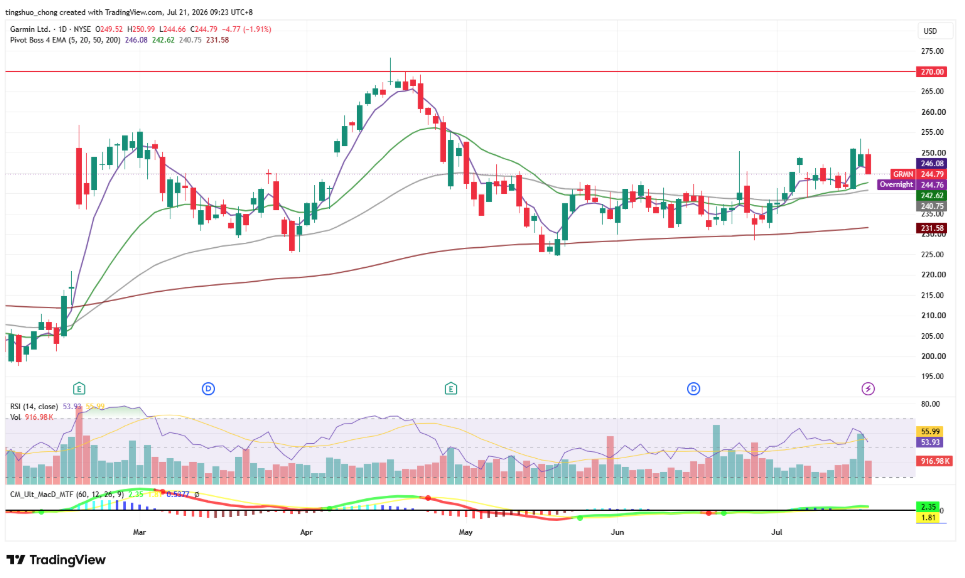Click the green 2.35 MACD axis label
Viewport: 965px width, 578px height.
click(927, 507)
